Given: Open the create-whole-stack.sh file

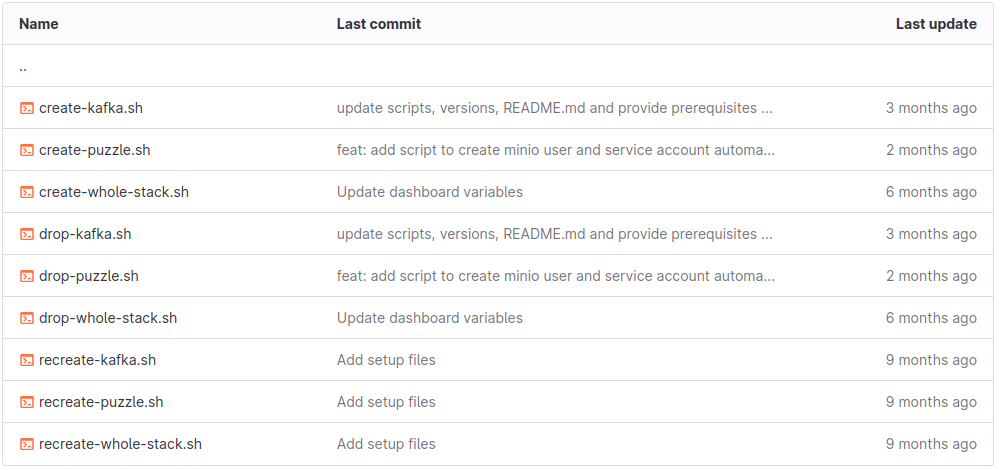Looking at the screenshot, I should [x=114, y=192].
